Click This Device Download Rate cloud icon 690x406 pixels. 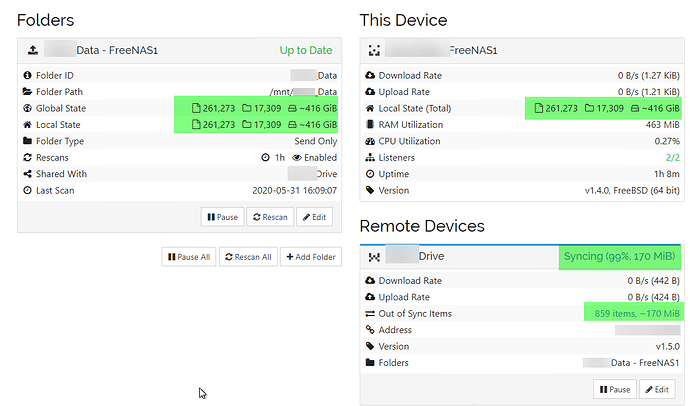pos(370,75)
